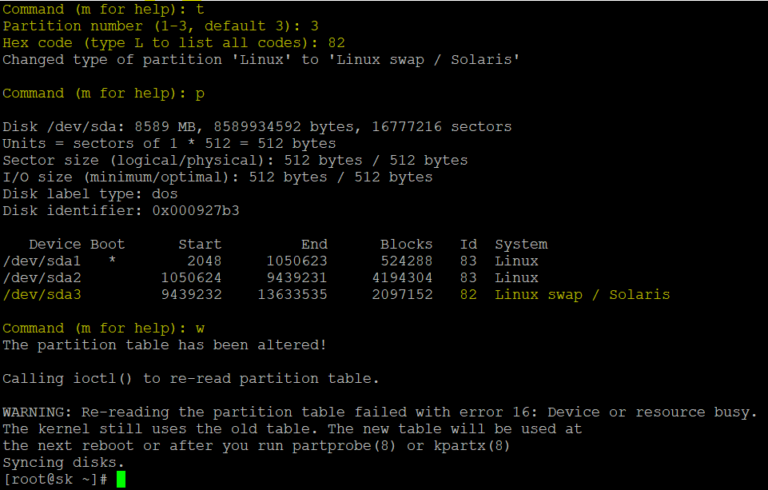Click the 'partprobe(8)' text
The height and width of the screenshot is (490, 768).
point(343,446)
